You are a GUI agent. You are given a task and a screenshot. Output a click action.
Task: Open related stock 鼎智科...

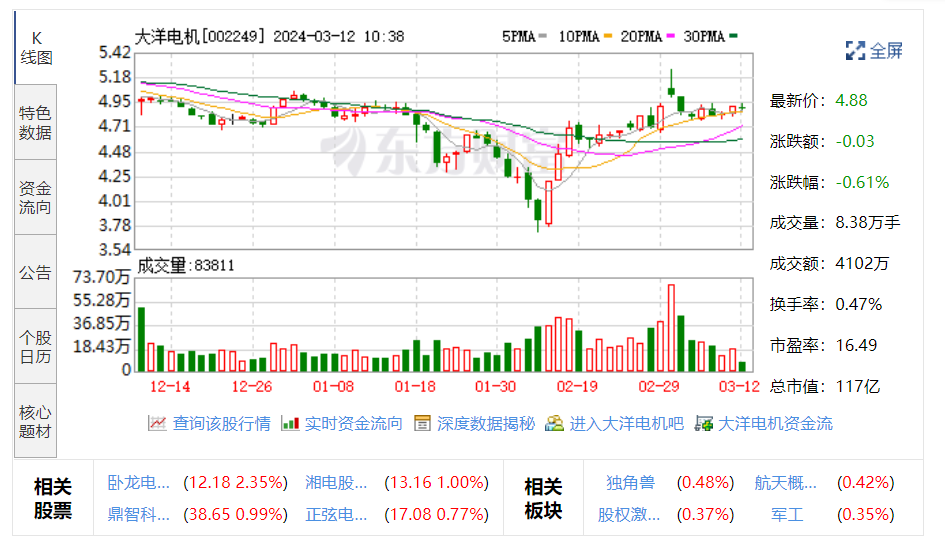(139, 514)
